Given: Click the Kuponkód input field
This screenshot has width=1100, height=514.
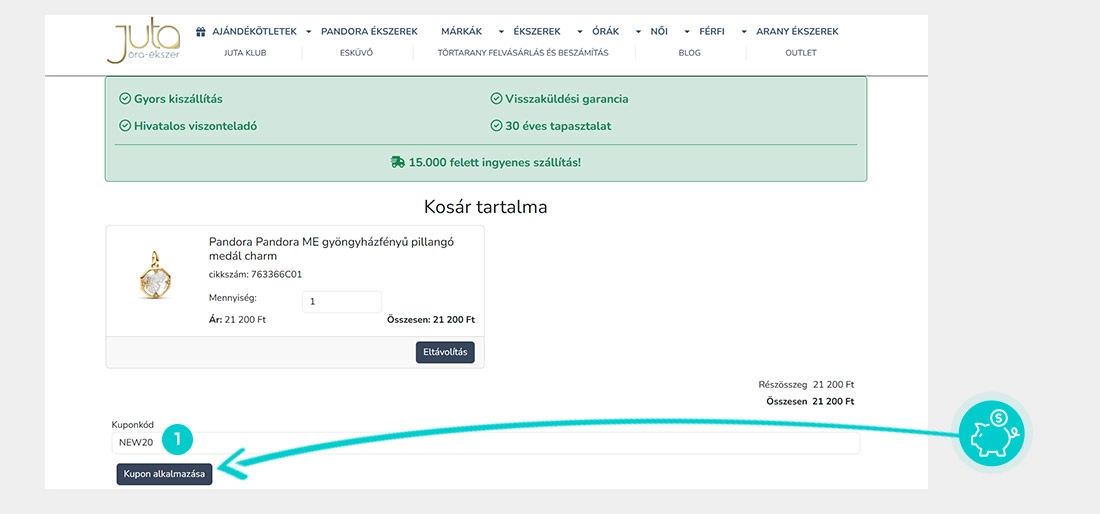Looking at the screenshot, I should click(x=485, y=442).
